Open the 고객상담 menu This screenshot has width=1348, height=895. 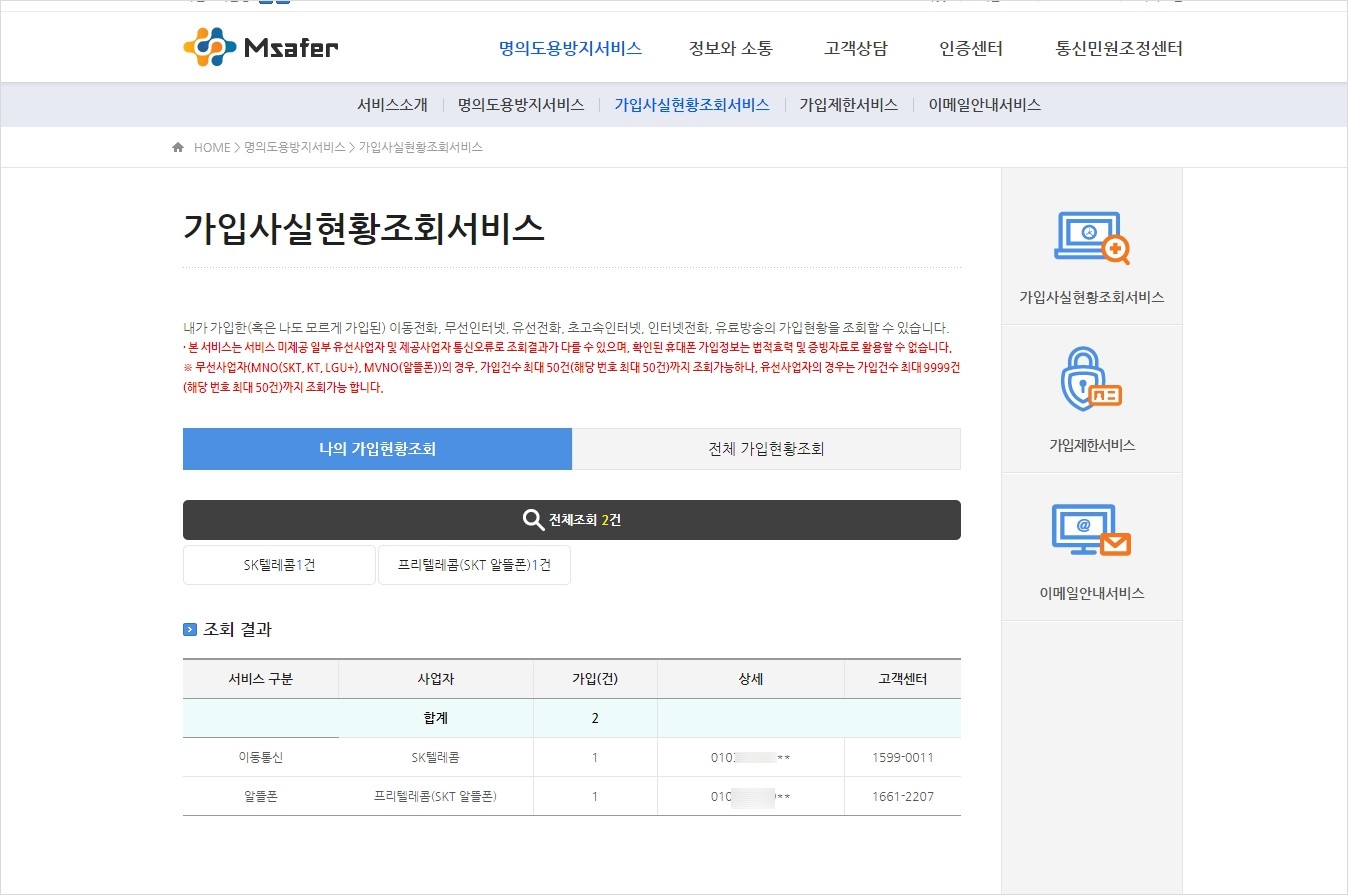(x=856, y=48)
